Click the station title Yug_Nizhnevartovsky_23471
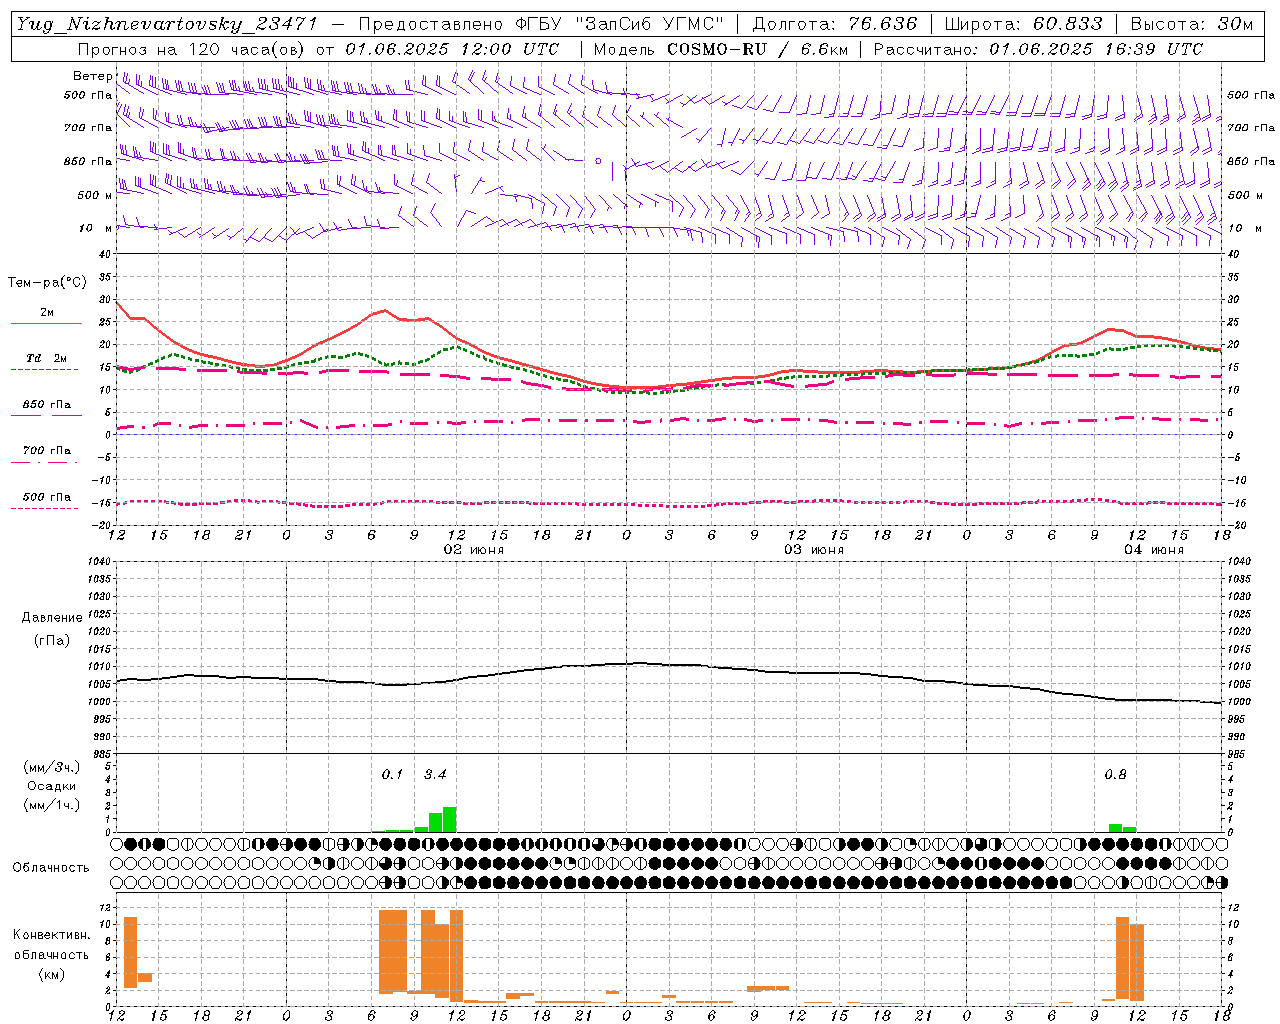 [x=167, y=24]
